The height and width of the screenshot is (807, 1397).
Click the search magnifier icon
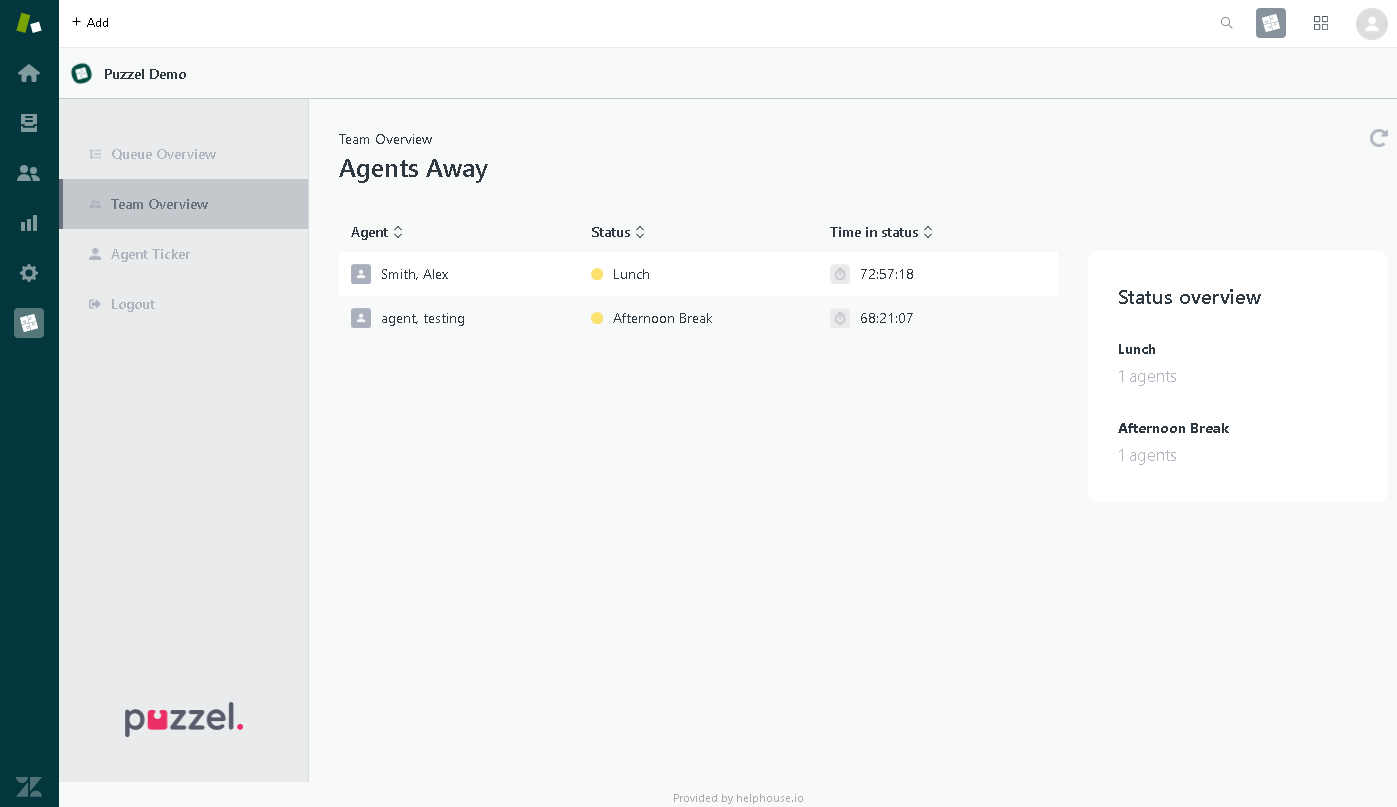pyautogui.click(x=1226, y=23)
